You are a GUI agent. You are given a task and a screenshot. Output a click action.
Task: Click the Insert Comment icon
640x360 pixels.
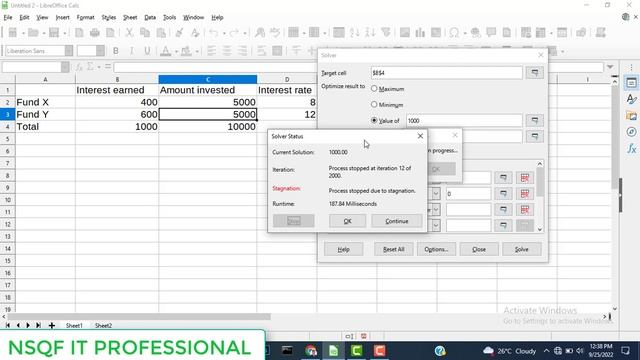(x=491, y=33)
